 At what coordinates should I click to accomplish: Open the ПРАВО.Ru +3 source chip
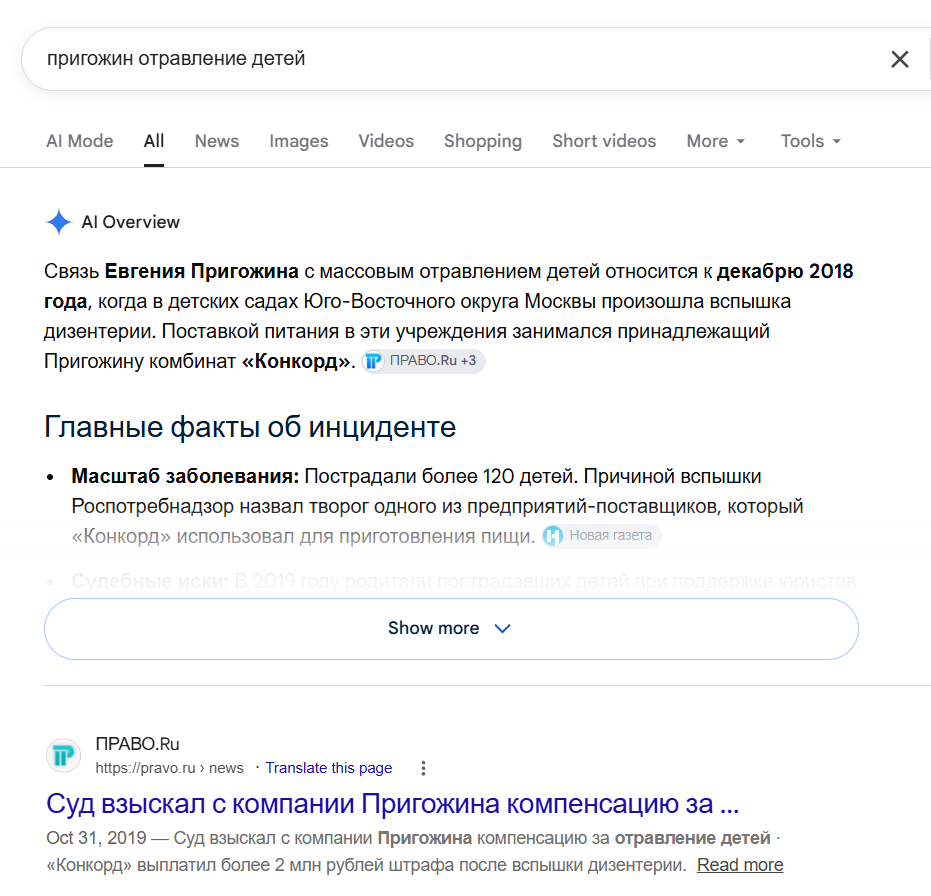pyautogui.click(x=423, y=361)
